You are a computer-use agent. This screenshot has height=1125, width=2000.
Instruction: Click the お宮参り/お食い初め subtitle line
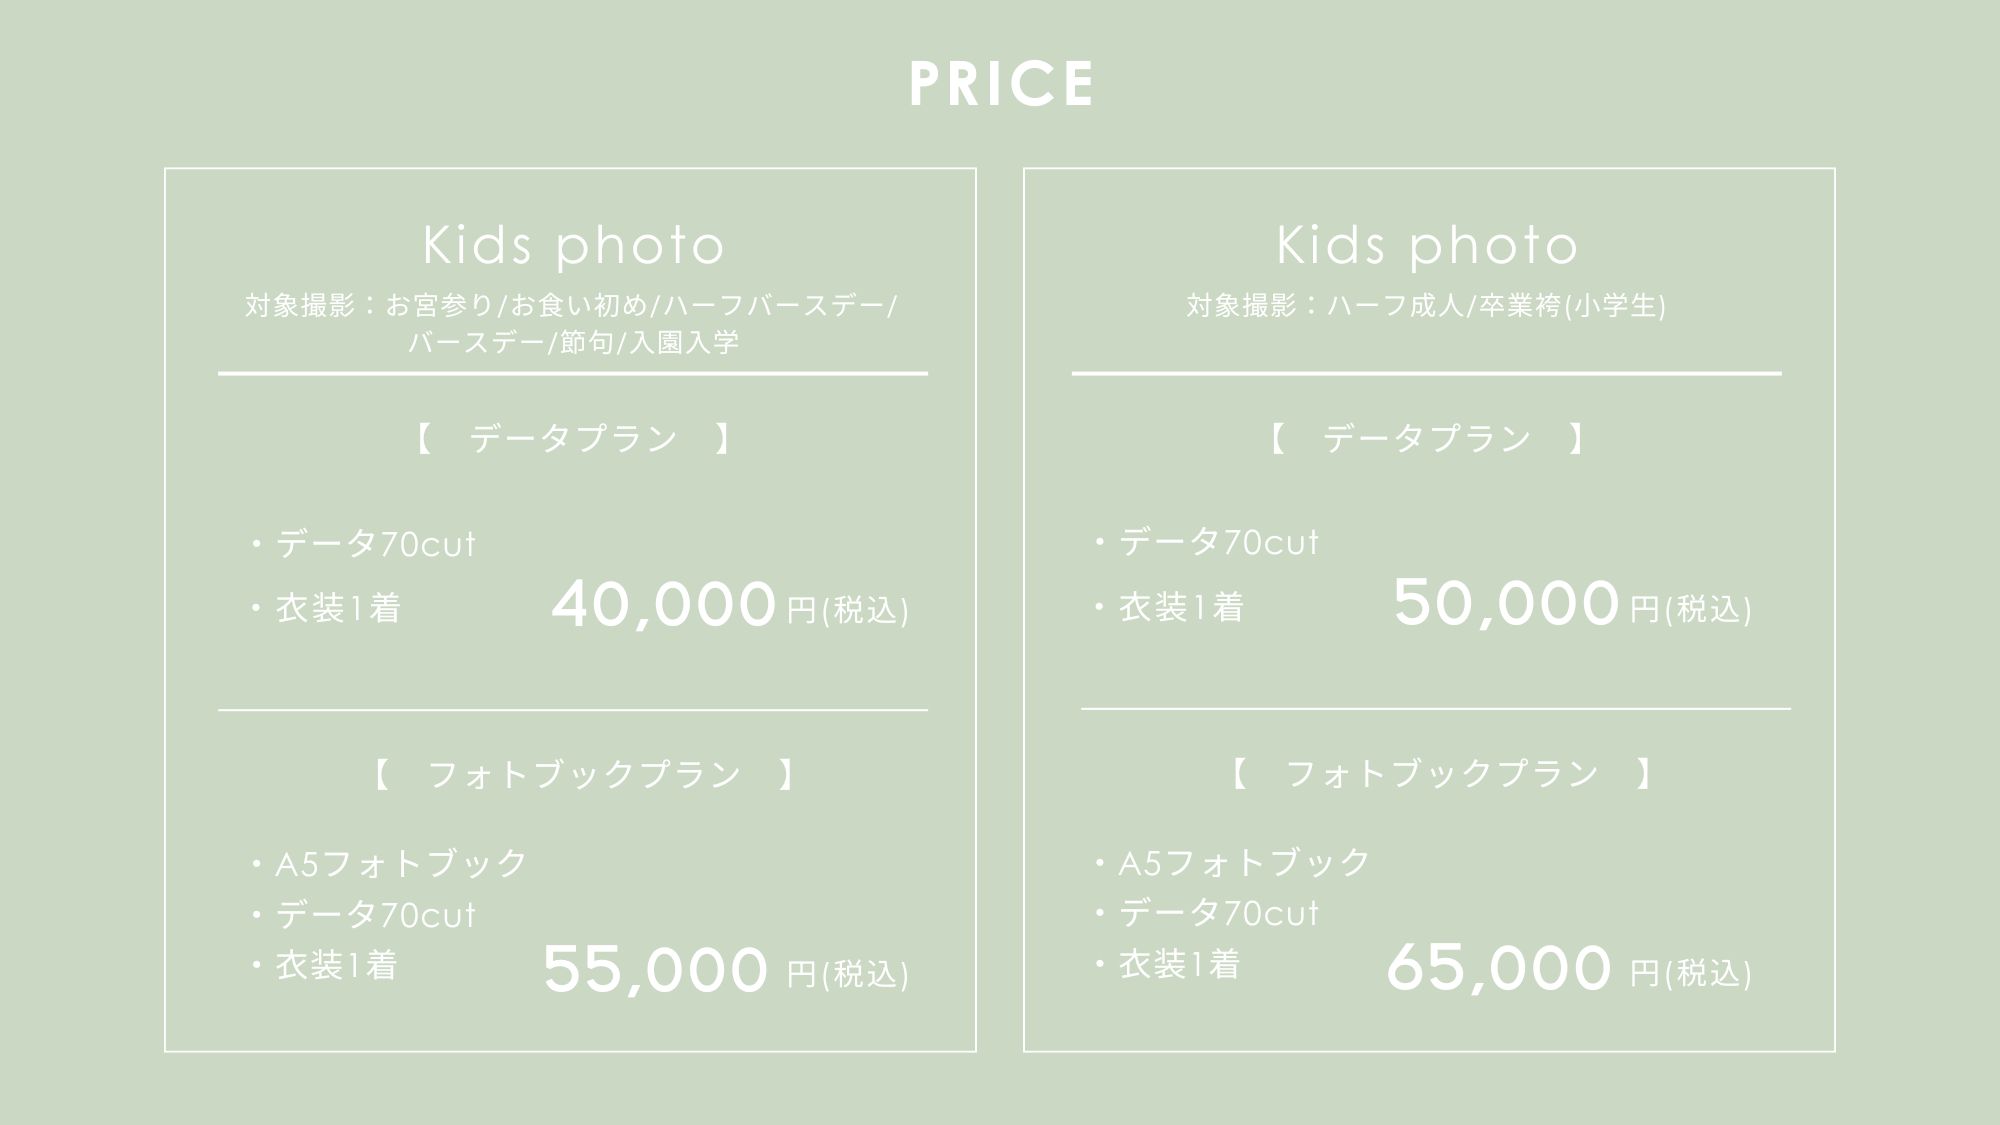pos(571,305)
